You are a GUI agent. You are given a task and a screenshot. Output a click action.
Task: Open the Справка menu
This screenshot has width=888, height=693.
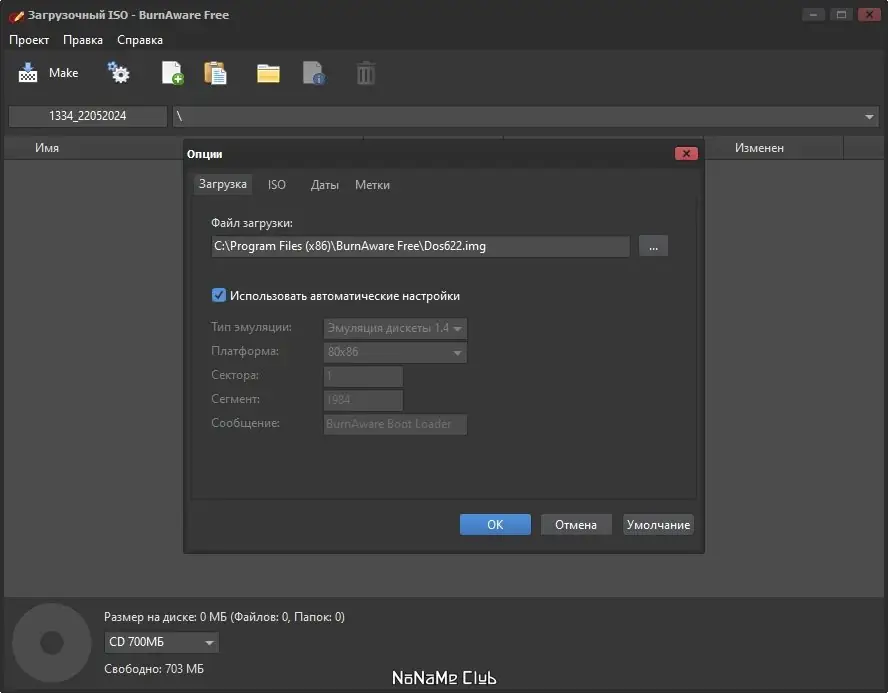tap(140, 40)
